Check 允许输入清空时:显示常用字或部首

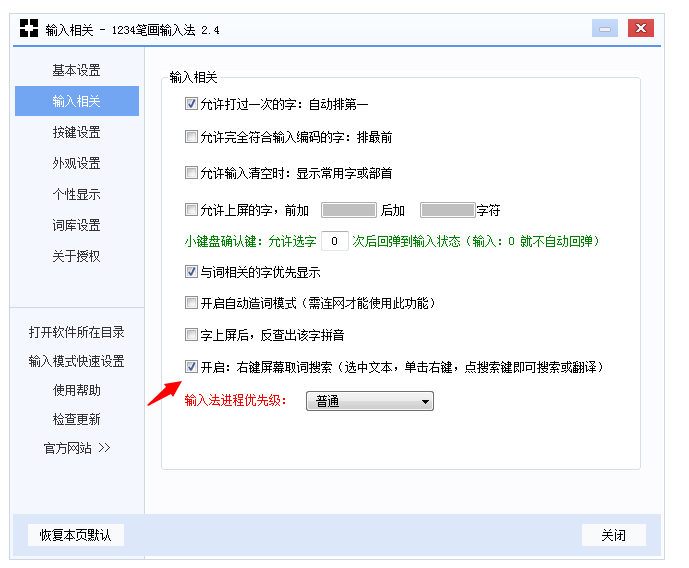click(191, 173)
